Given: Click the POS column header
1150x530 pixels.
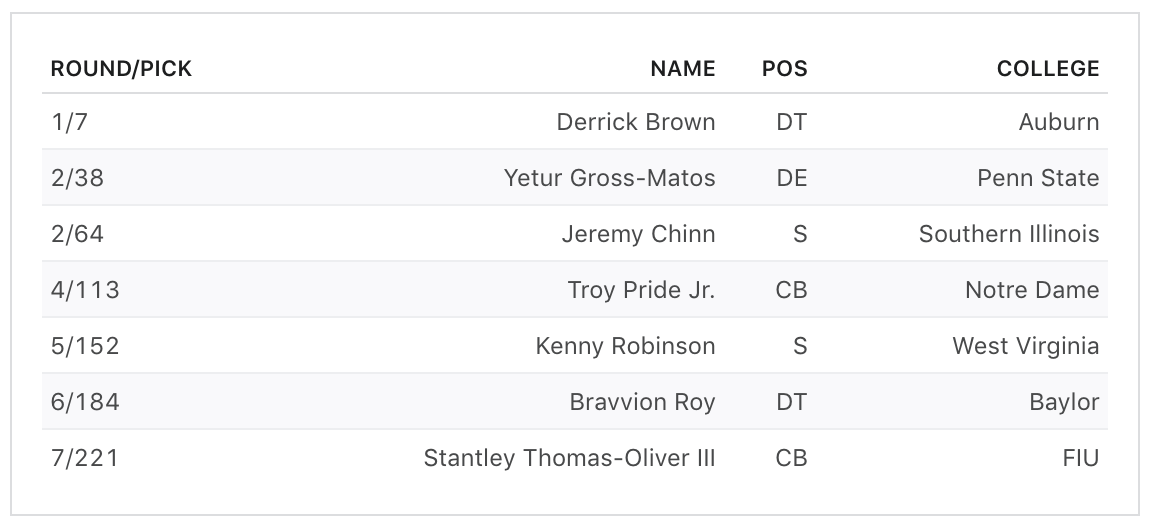Looking at the screenshot, I should (784, 69).
